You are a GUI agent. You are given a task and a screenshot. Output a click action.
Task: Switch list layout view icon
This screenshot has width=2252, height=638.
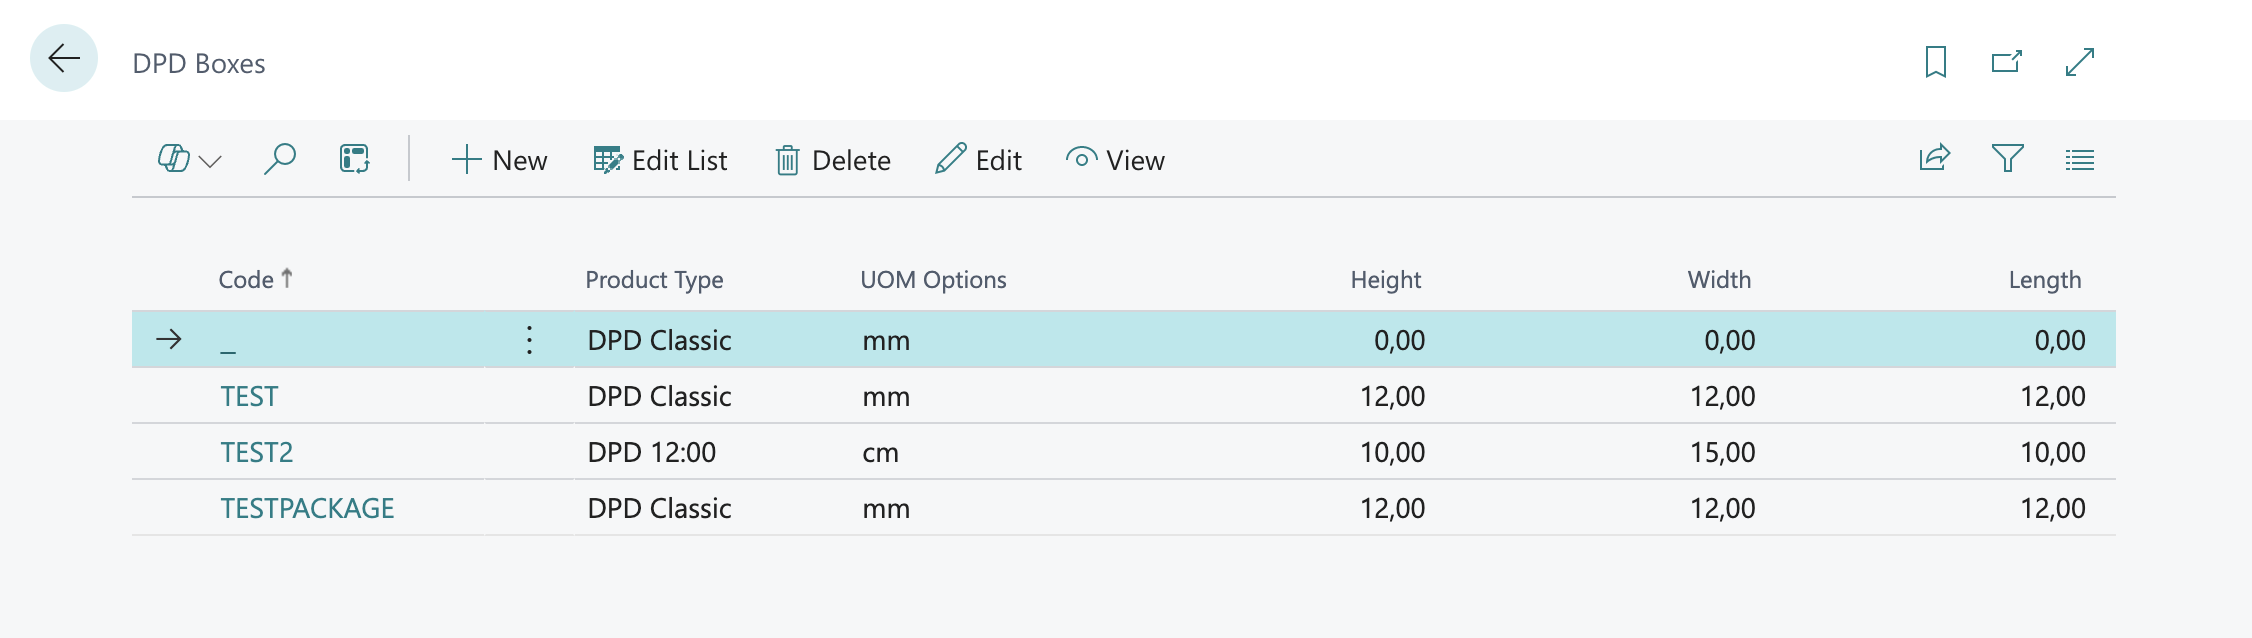(x=2079, y=160)
